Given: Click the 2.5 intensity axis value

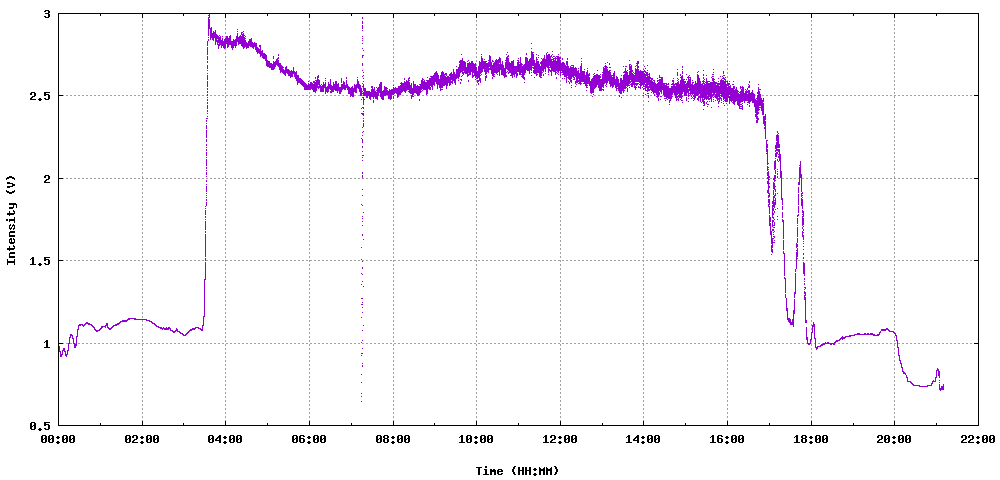Looking at the screenshot, I should [42, 96].
